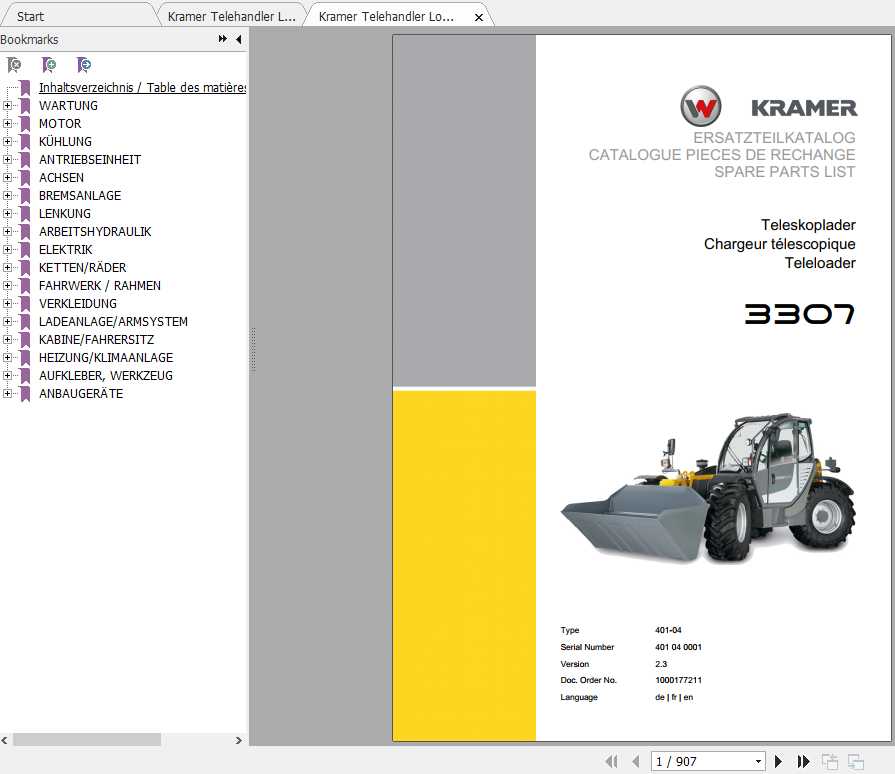Screen dimensions: 895x774
Task: Click the telehandler image on page
Action: [708, 489]
